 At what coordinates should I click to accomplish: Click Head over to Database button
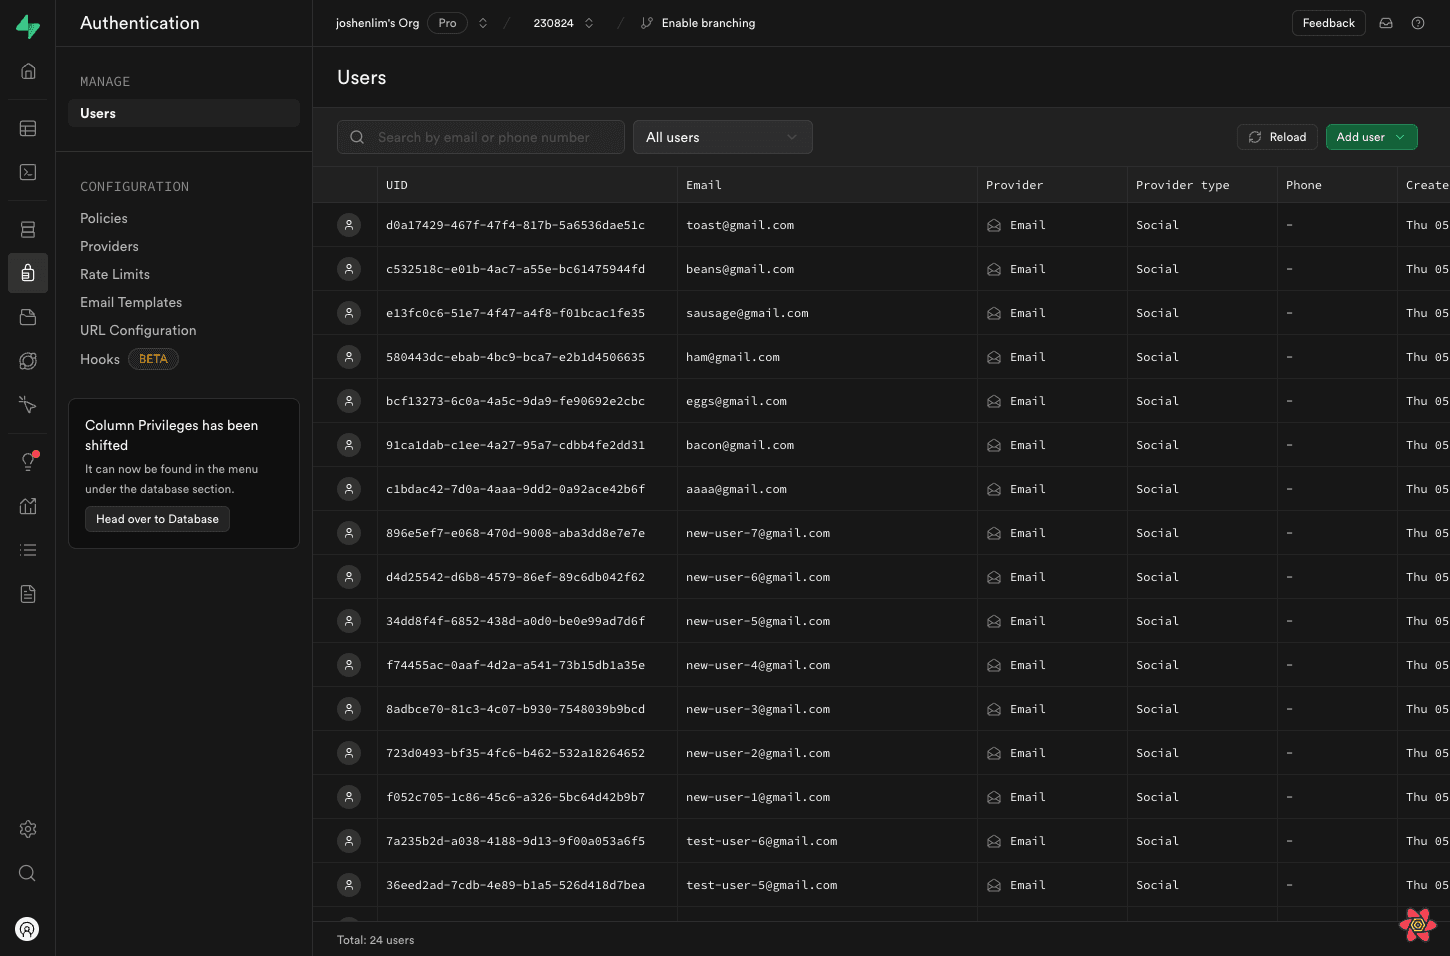157,519
